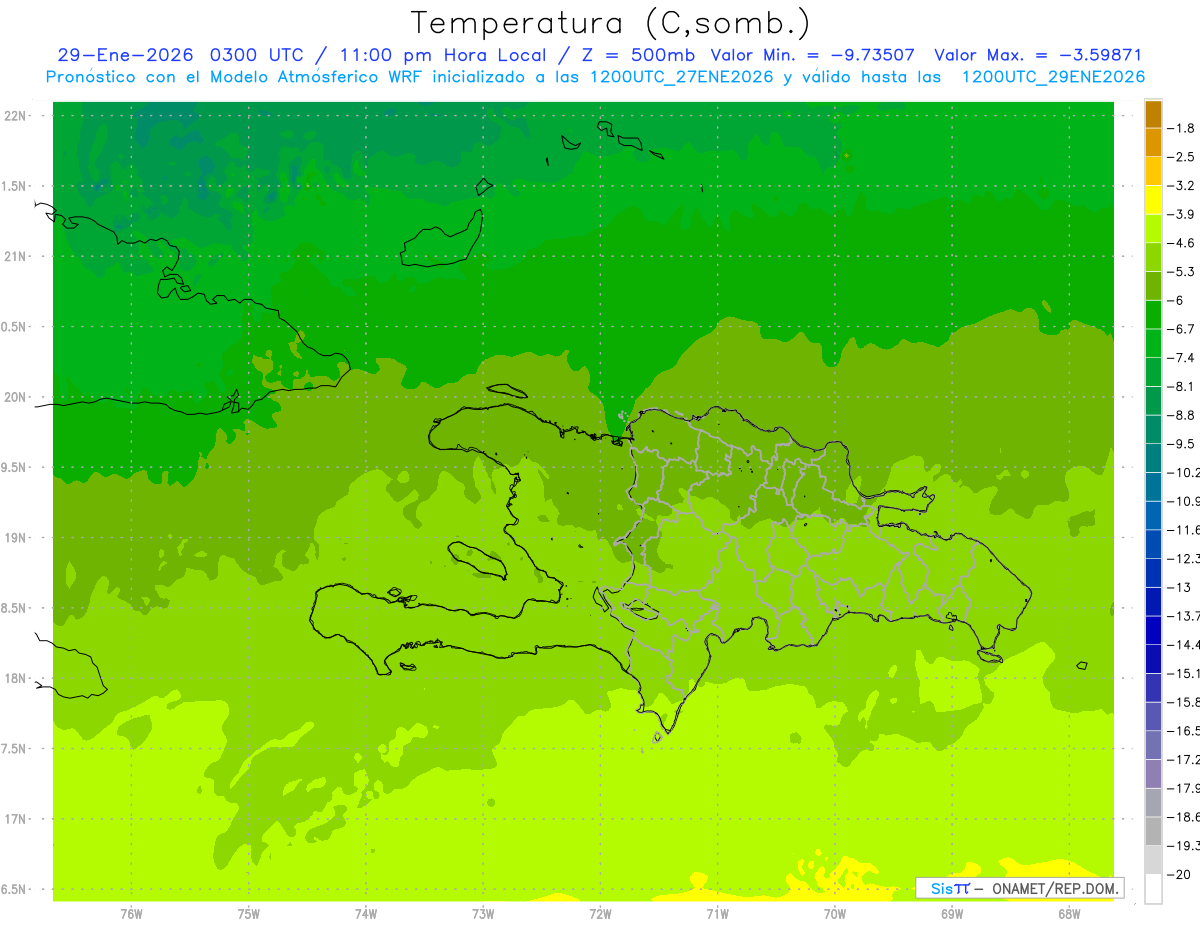Click the "21N" latitude label
1200x927 pixels.
click(17, 257)
